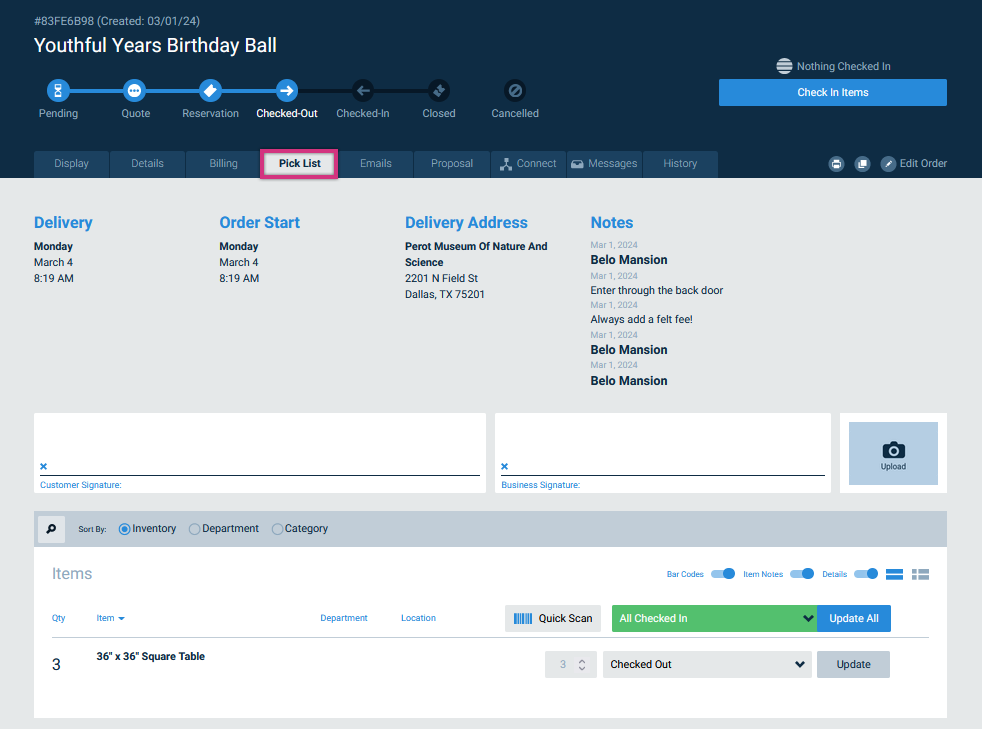Viewport: 982px width, 729px height.
Task: Toggle the Item Notes switch
Action: (x=802, y=574)
